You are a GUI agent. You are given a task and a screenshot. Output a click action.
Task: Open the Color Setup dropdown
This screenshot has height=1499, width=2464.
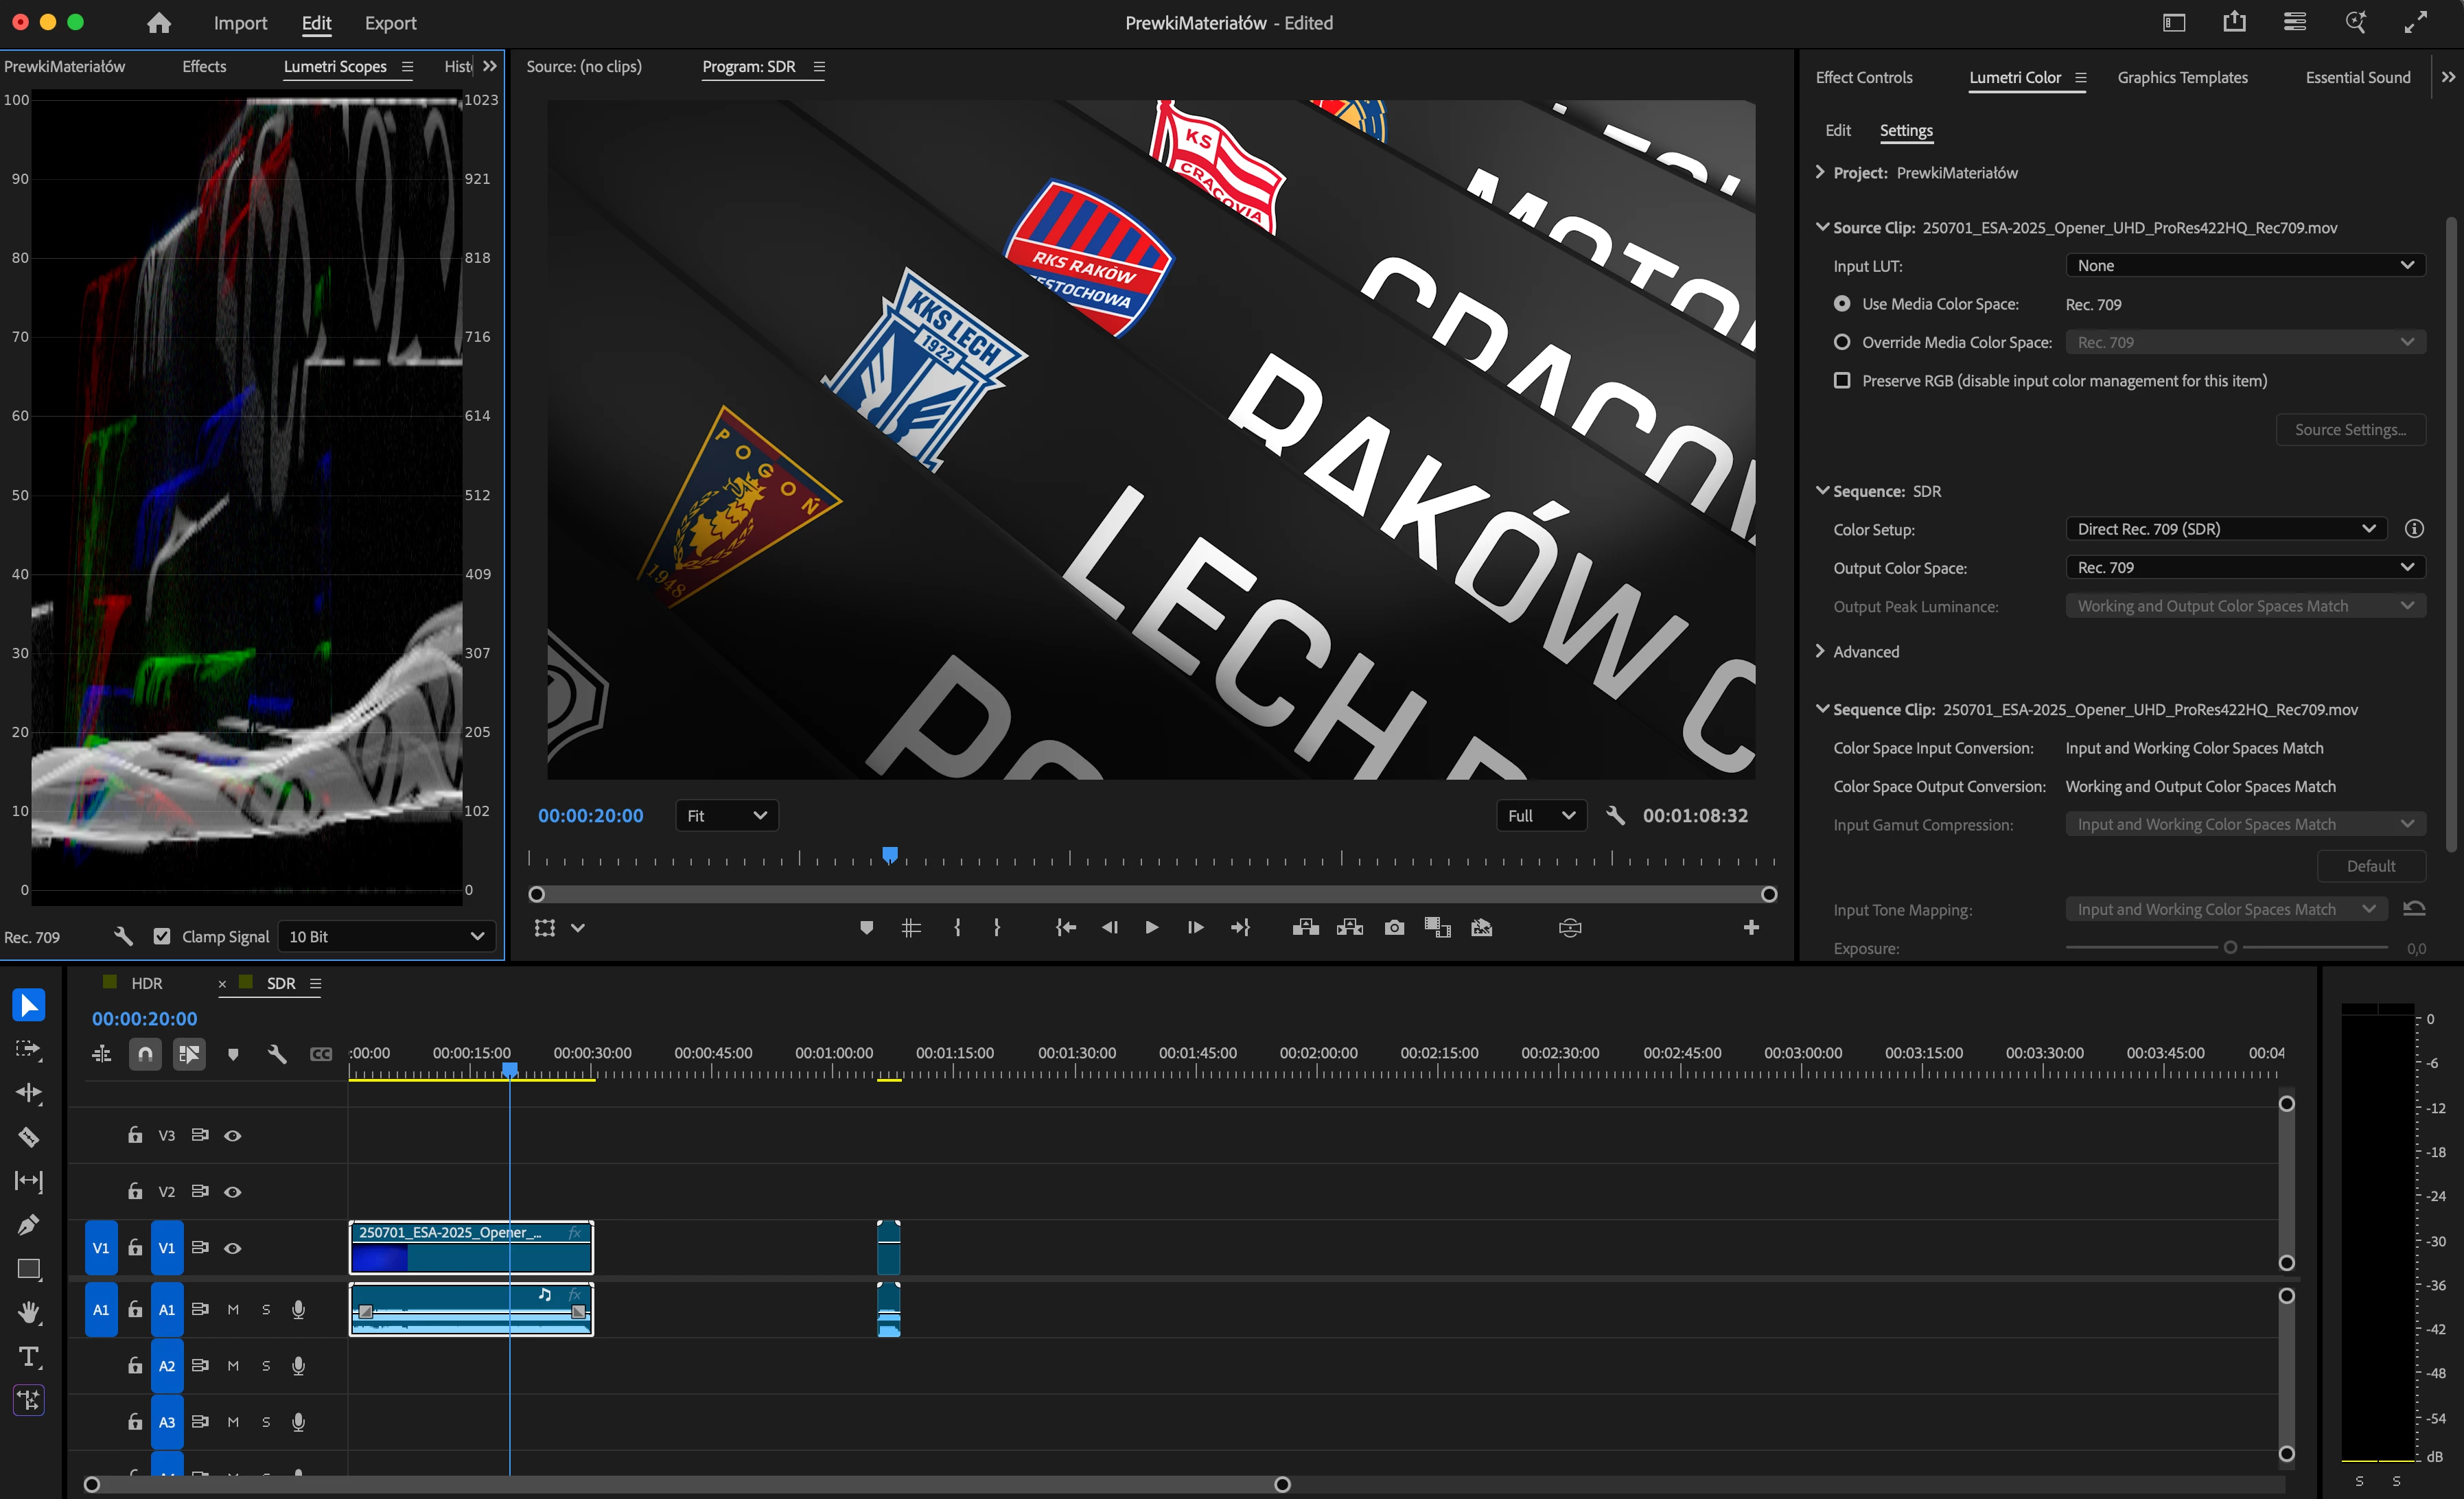coord(2226,529)
